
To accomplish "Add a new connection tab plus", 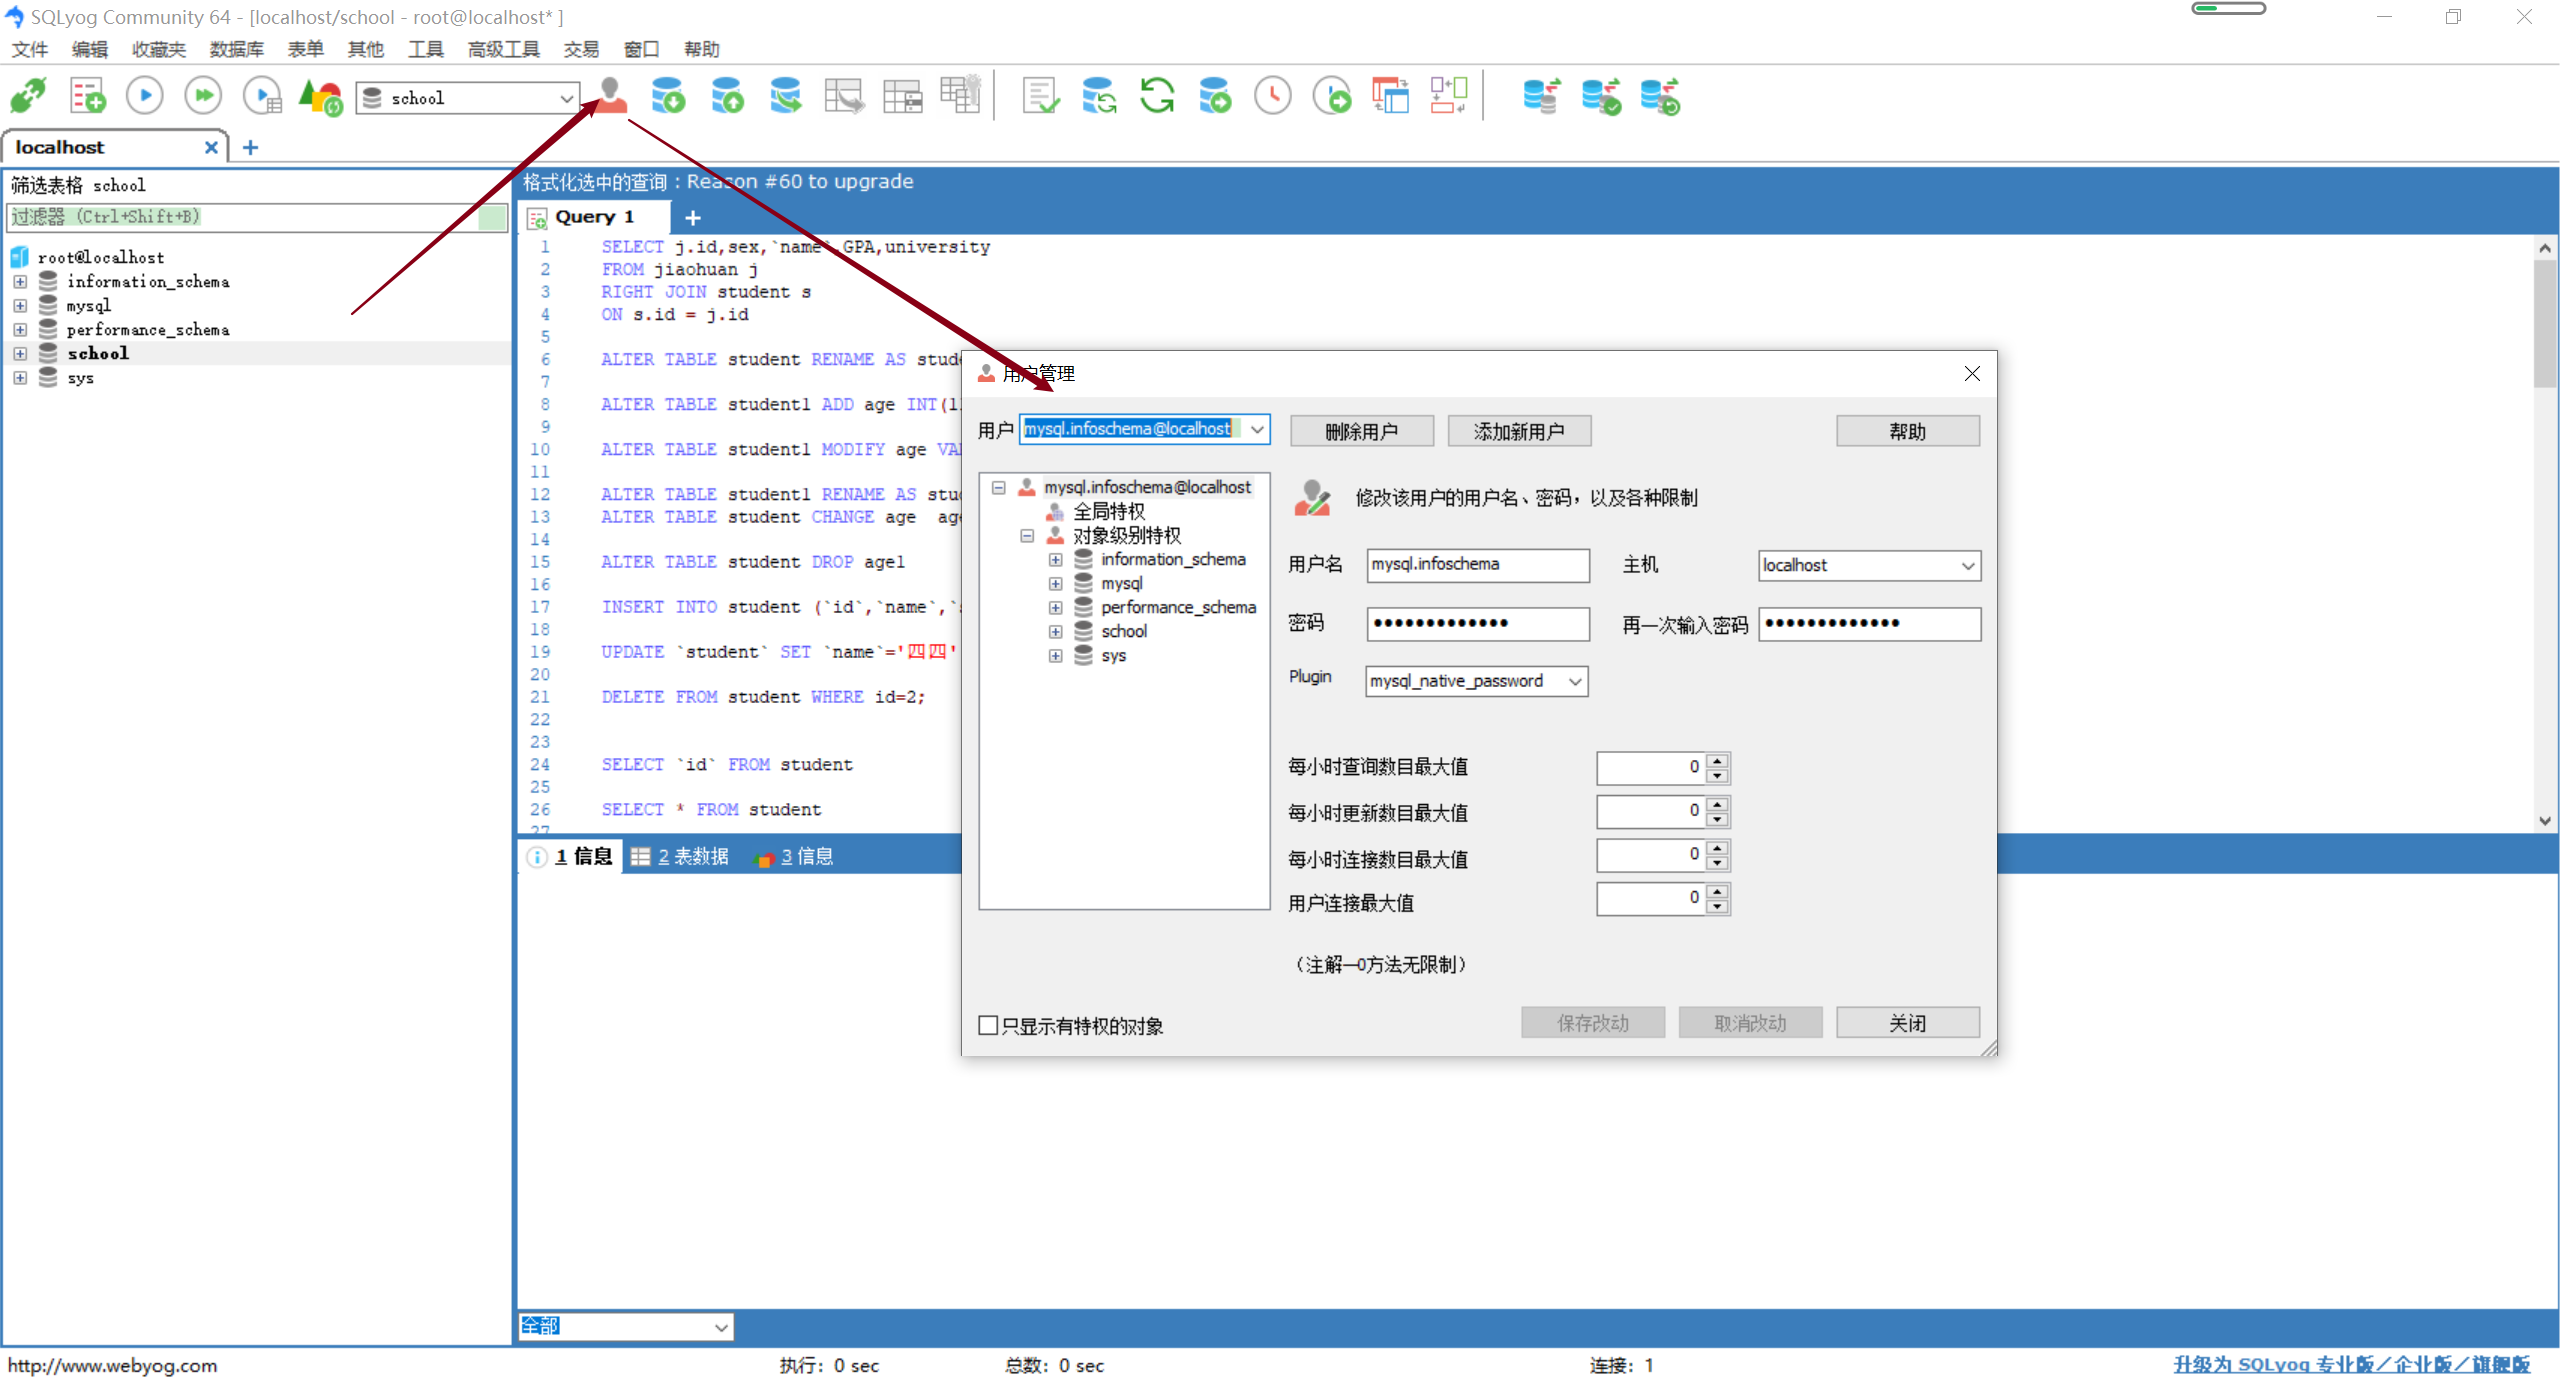I will tap(250, 147).
